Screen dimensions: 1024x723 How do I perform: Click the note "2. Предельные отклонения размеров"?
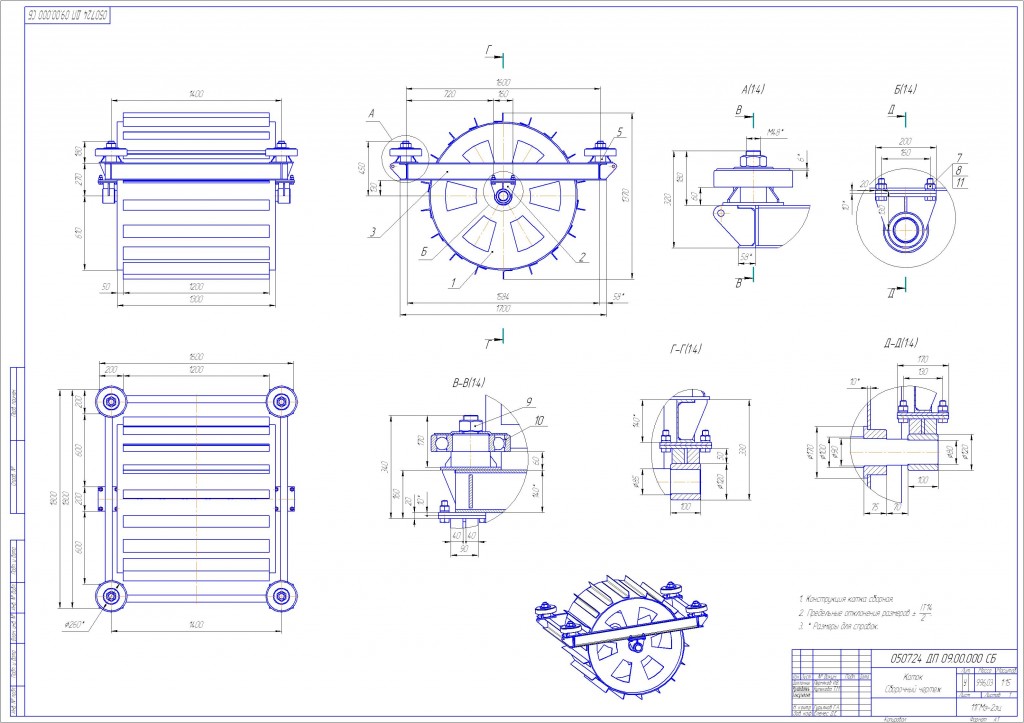click(x=856, y=613)
